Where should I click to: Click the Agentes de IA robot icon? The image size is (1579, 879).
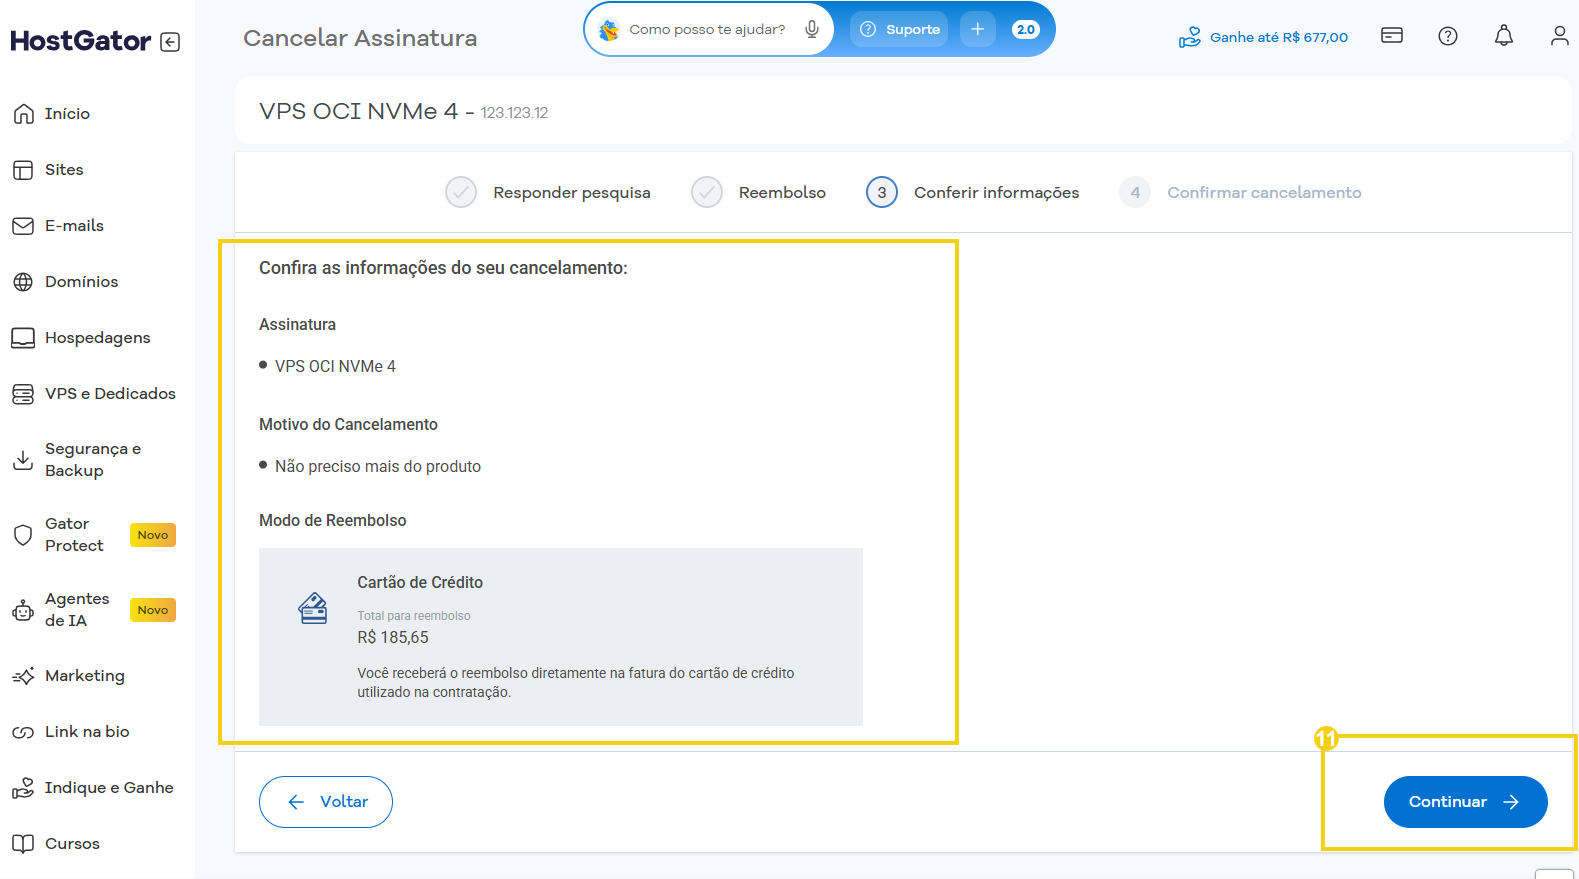(x=23, y=610)
